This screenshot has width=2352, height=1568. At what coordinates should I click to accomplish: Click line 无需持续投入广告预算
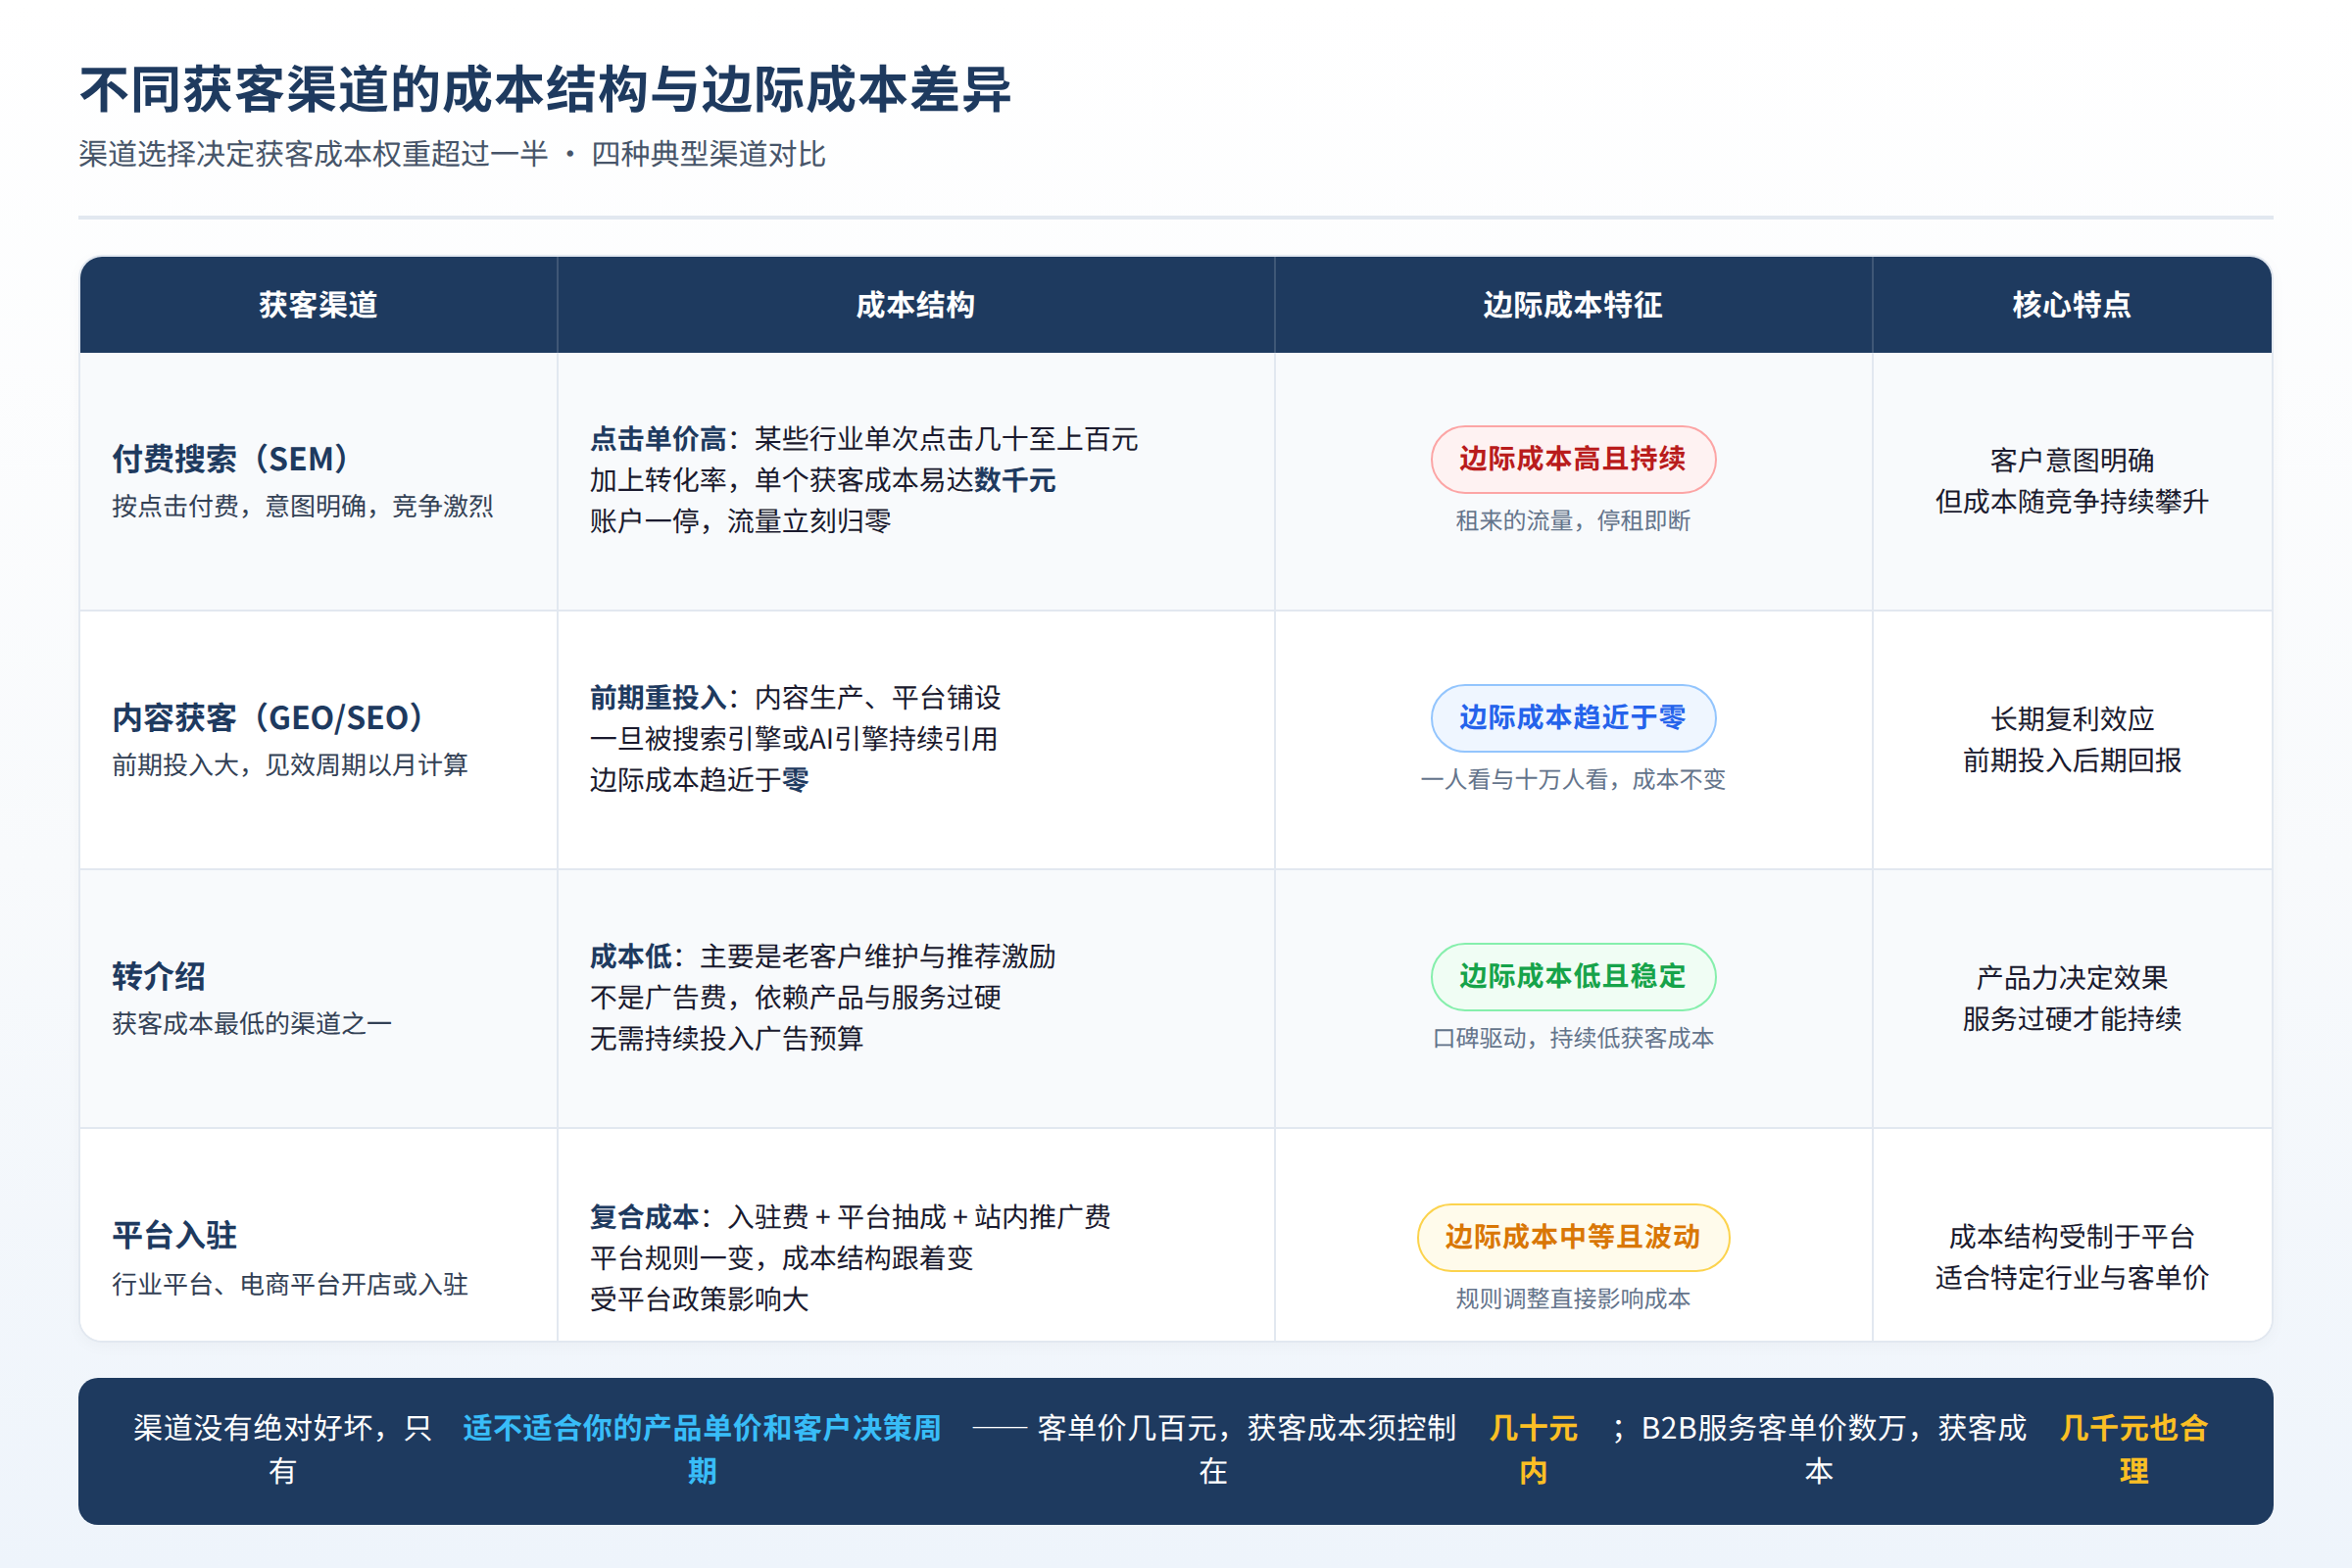[x=726, y=1039]
